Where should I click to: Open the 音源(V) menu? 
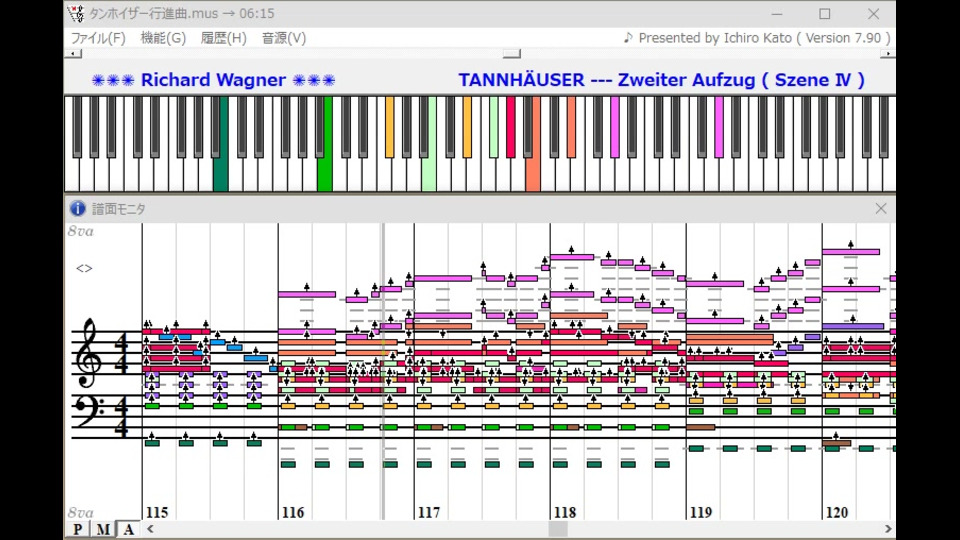283,38
